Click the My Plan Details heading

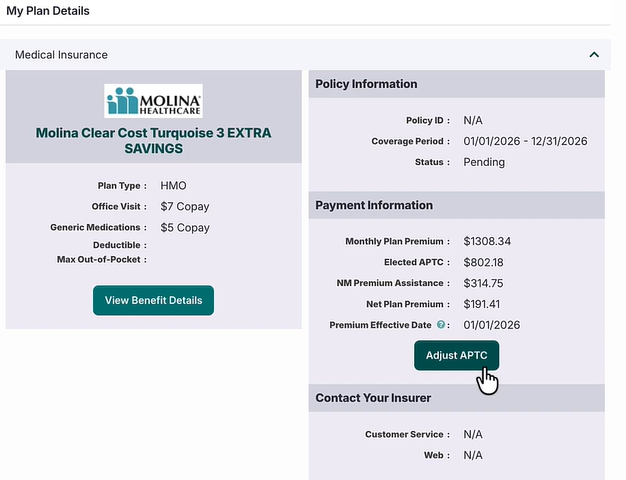[x=48, y=11]
